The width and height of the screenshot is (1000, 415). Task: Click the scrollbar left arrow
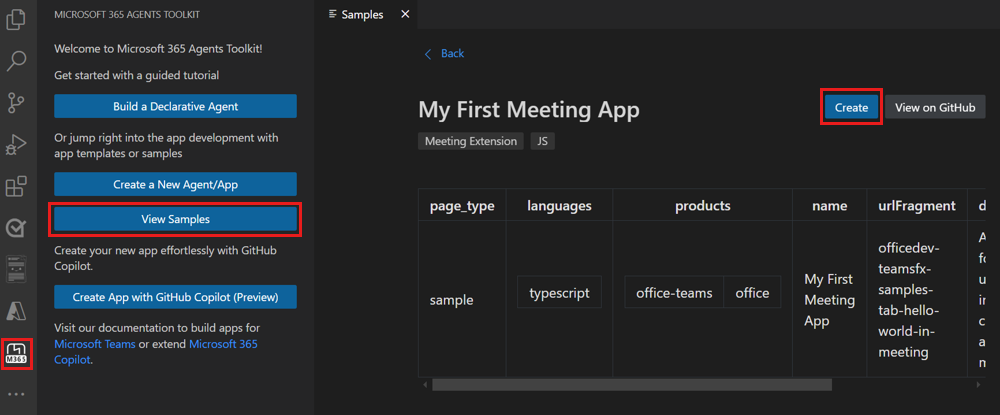point(425,384)
